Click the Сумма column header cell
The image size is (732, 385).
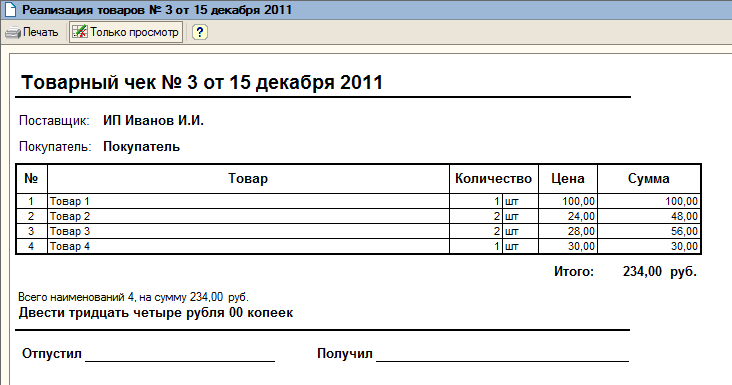[649, 179]
